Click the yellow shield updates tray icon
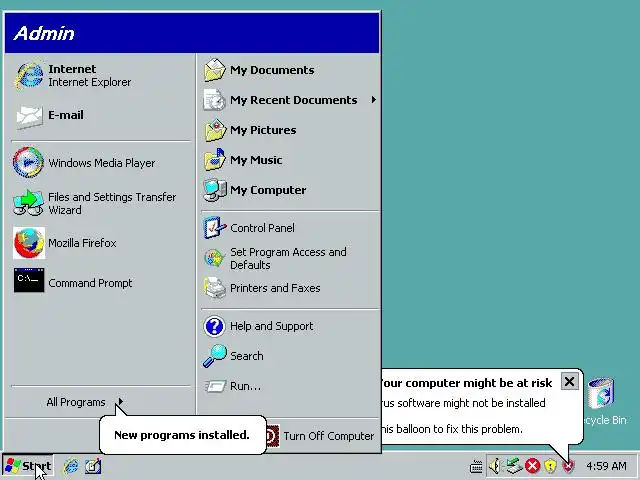640x480 pixels. pos(550,466)
